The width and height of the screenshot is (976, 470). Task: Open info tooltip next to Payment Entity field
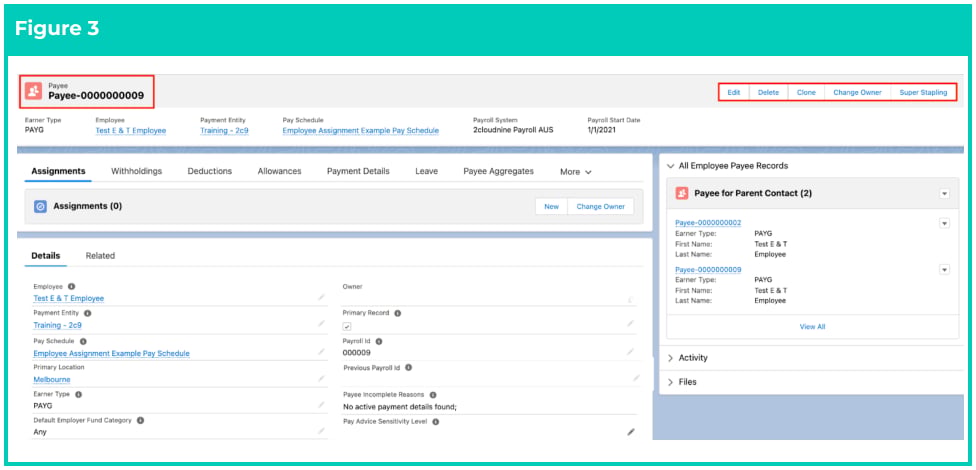pos(87,314)
